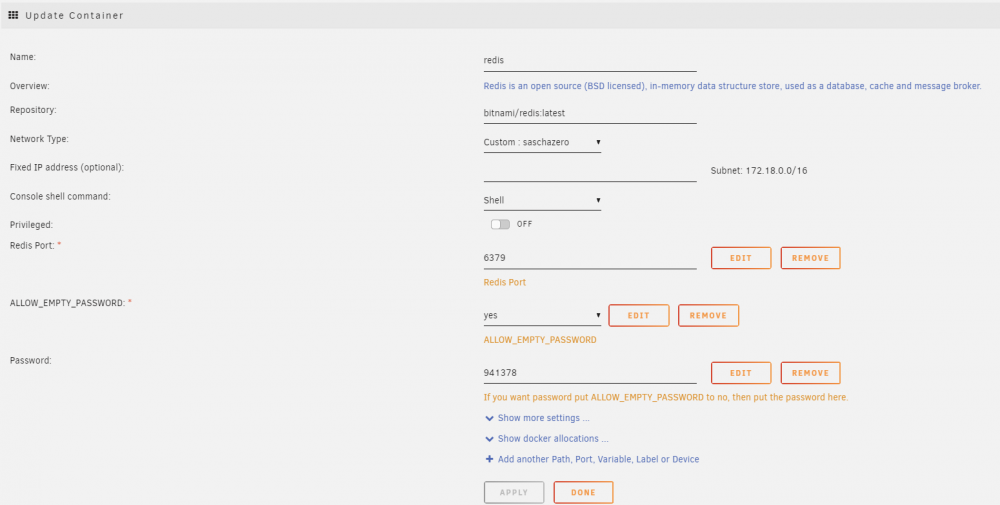Remove the ALLOW_EMPTY_PASSWORD variable

point(708,316)
